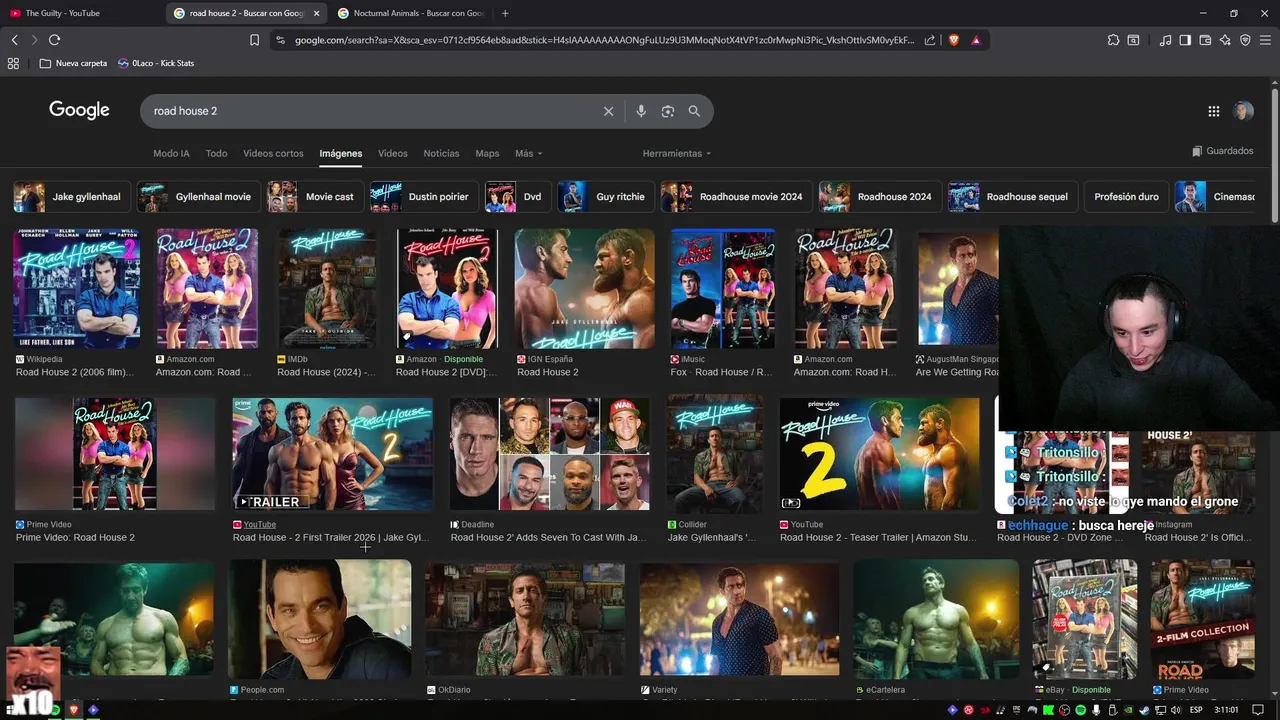
Task: Select the Todo search tab
Action: pyautogui.click(x=216, y=153)
